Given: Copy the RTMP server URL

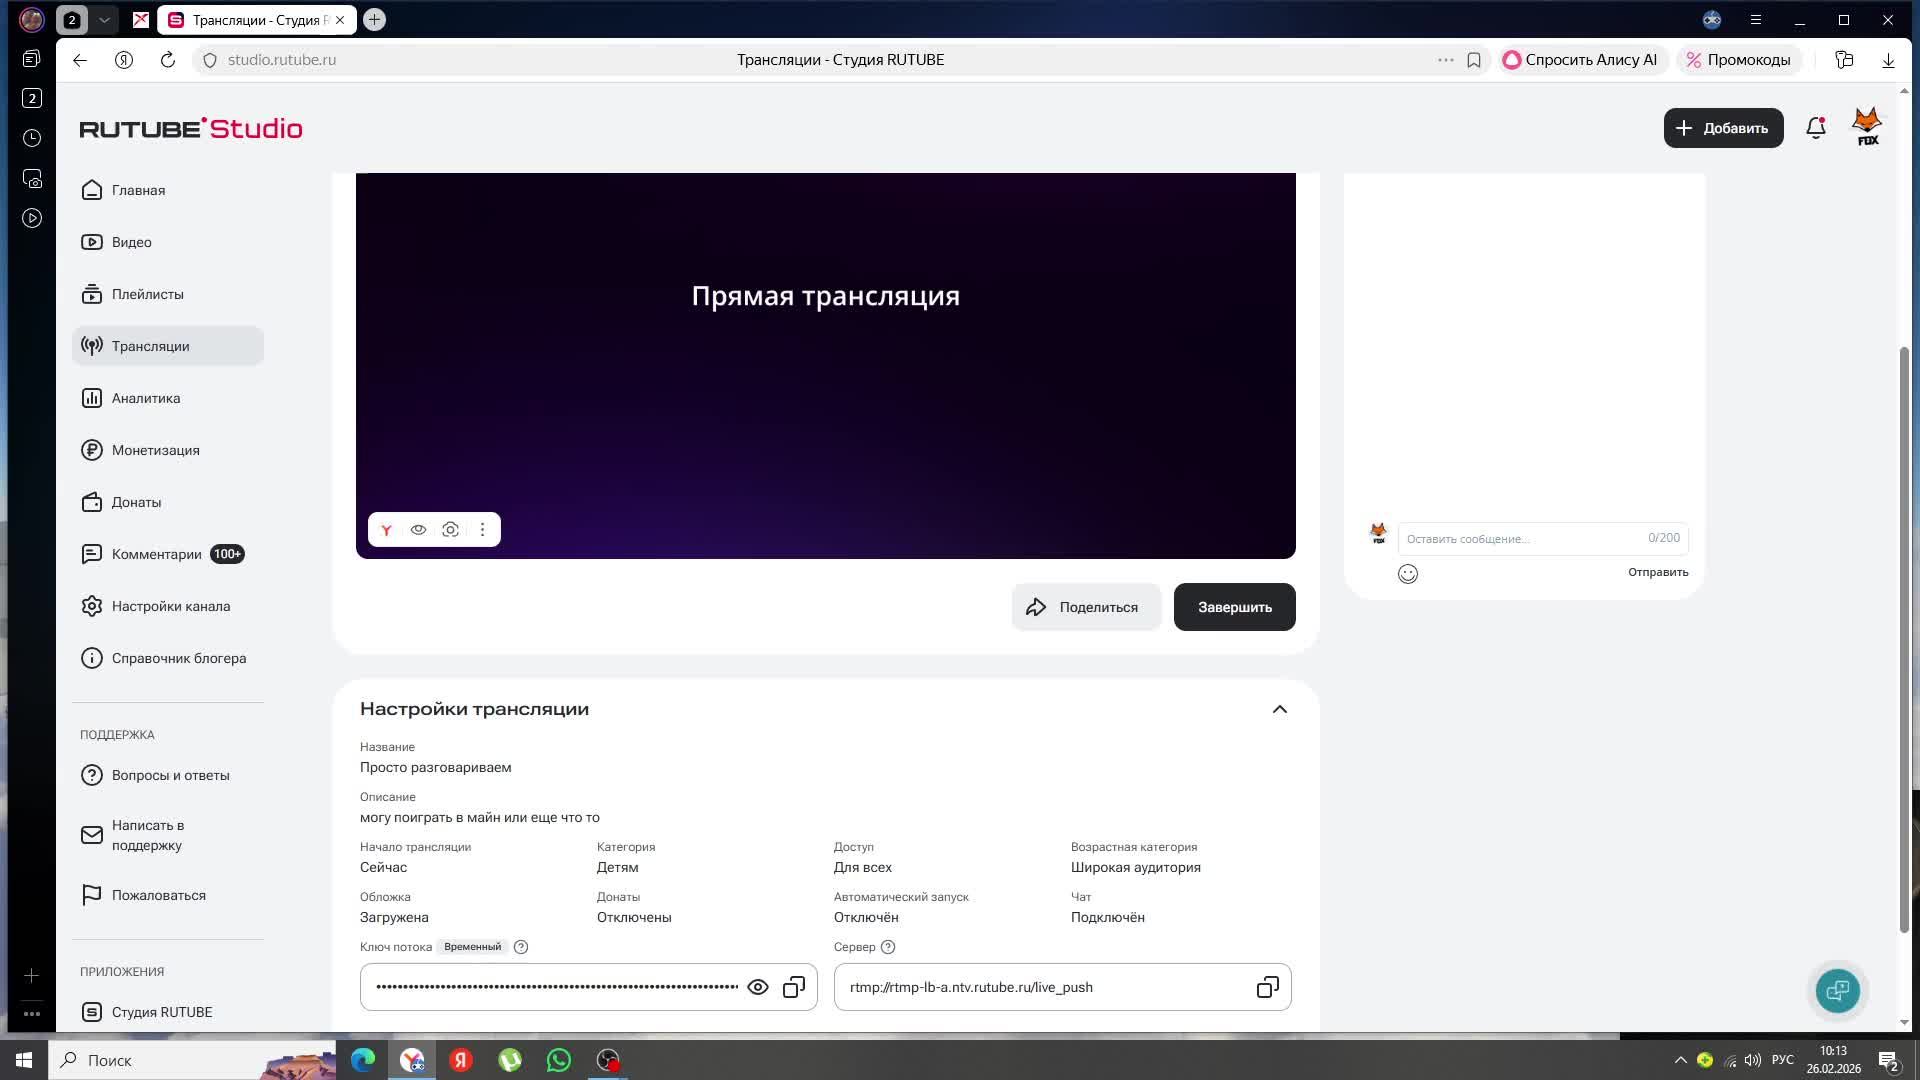Looking at the screenshot, I should (1267, 987).
